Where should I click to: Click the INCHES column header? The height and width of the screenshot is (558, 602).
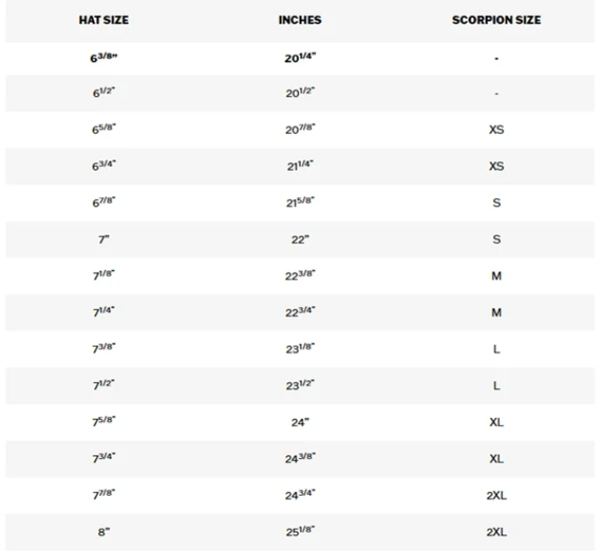coord(300,20)
